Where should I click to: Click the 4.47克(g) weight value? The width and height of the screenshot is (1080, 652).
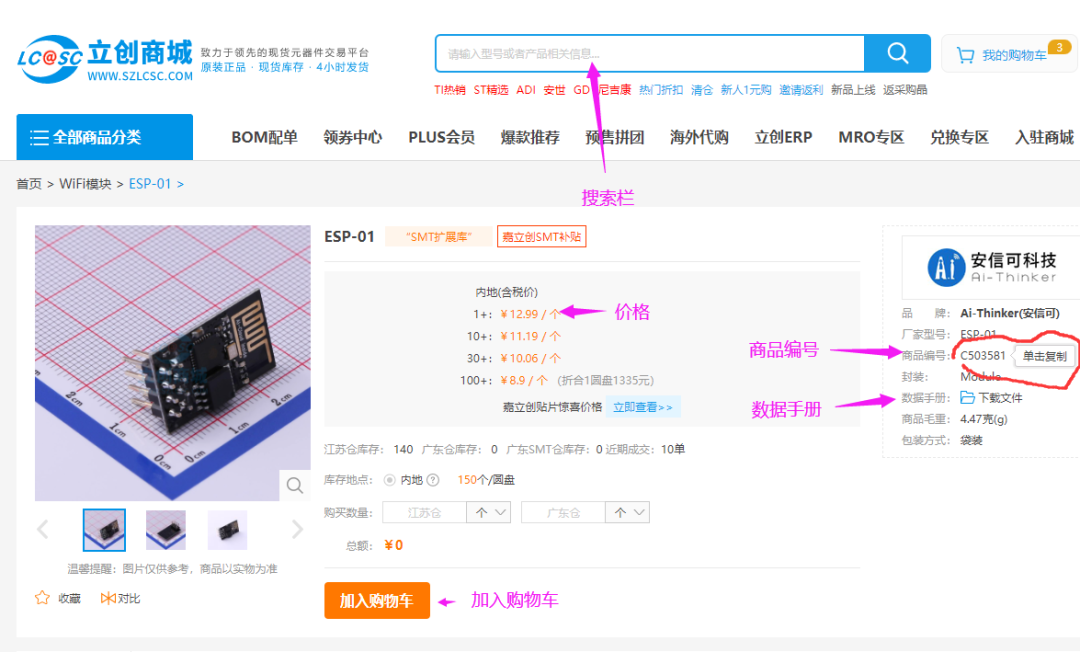984,419
